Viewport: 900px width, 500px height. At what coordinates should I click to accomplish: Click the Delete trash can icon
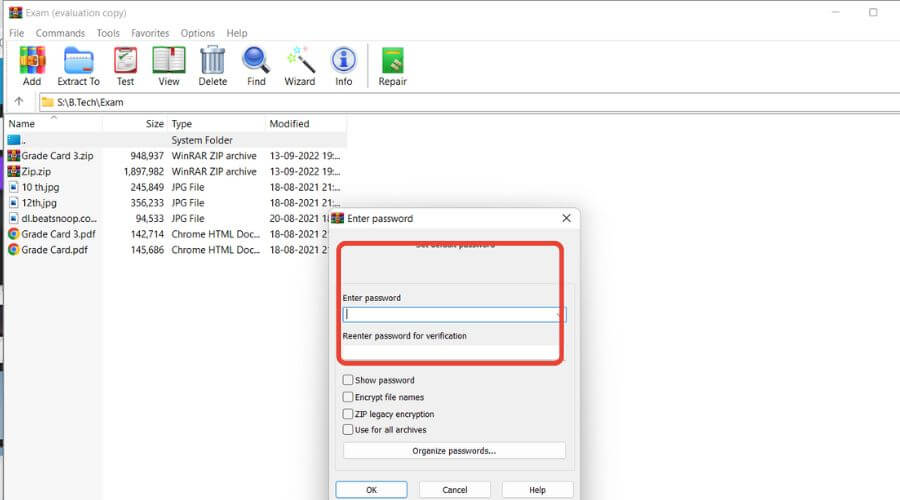[x=212, y=66]
